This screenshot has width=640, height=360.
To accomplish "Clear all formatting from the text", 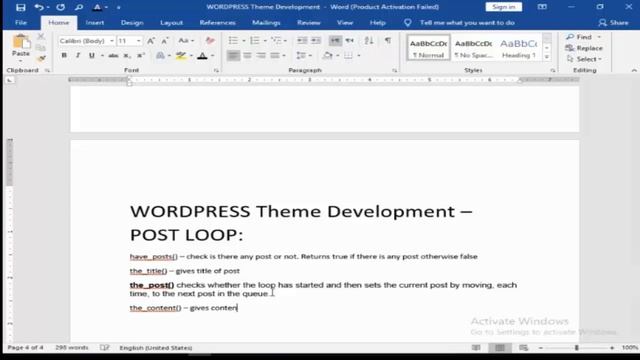I will point(210,41).
